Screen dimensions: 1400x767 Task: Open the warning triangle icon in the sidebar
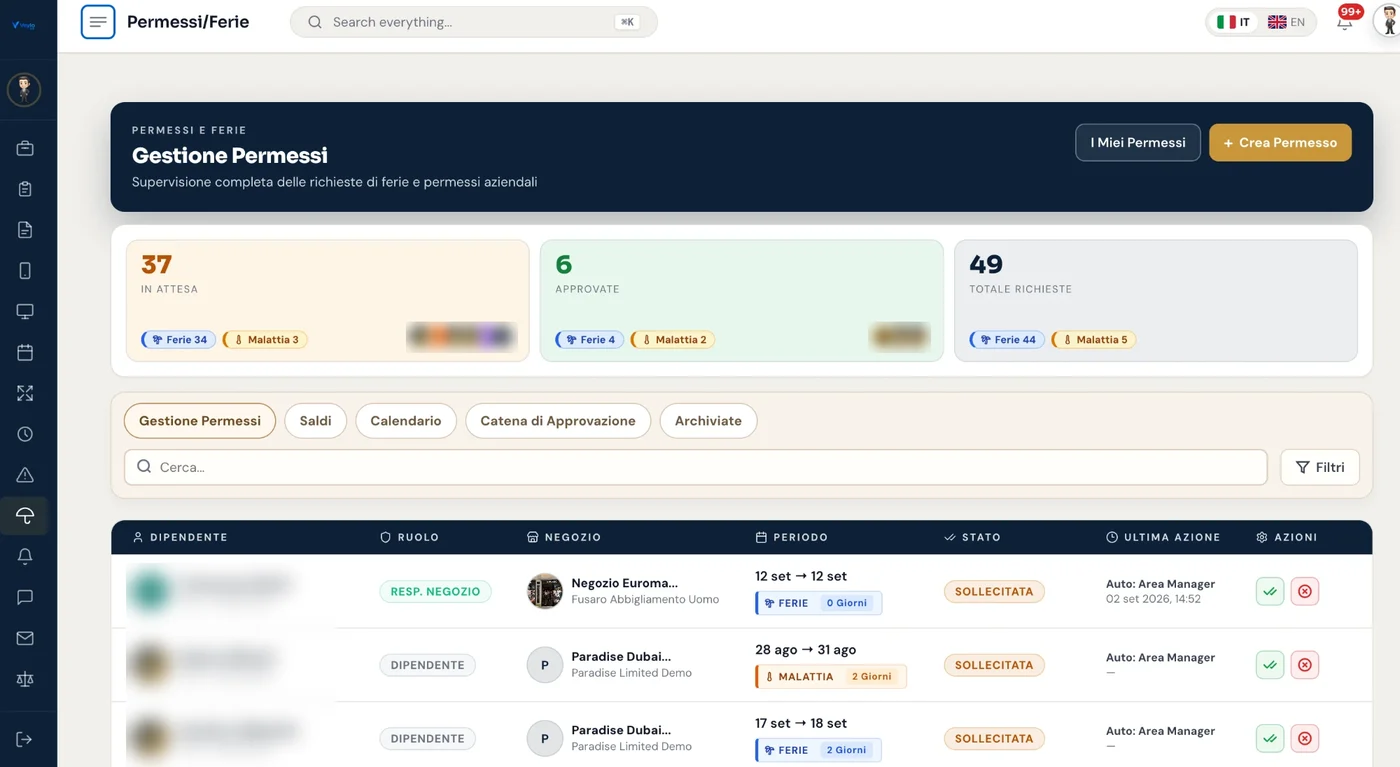pyautogui.click(x=25, y=475)
